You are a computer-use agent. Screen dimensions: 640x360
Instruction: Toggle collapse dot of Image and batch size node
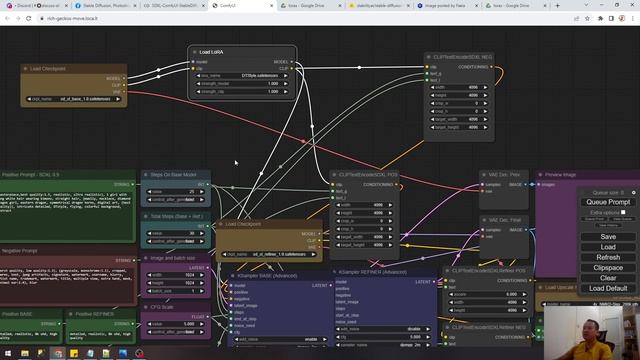click(x=146, y=258)
